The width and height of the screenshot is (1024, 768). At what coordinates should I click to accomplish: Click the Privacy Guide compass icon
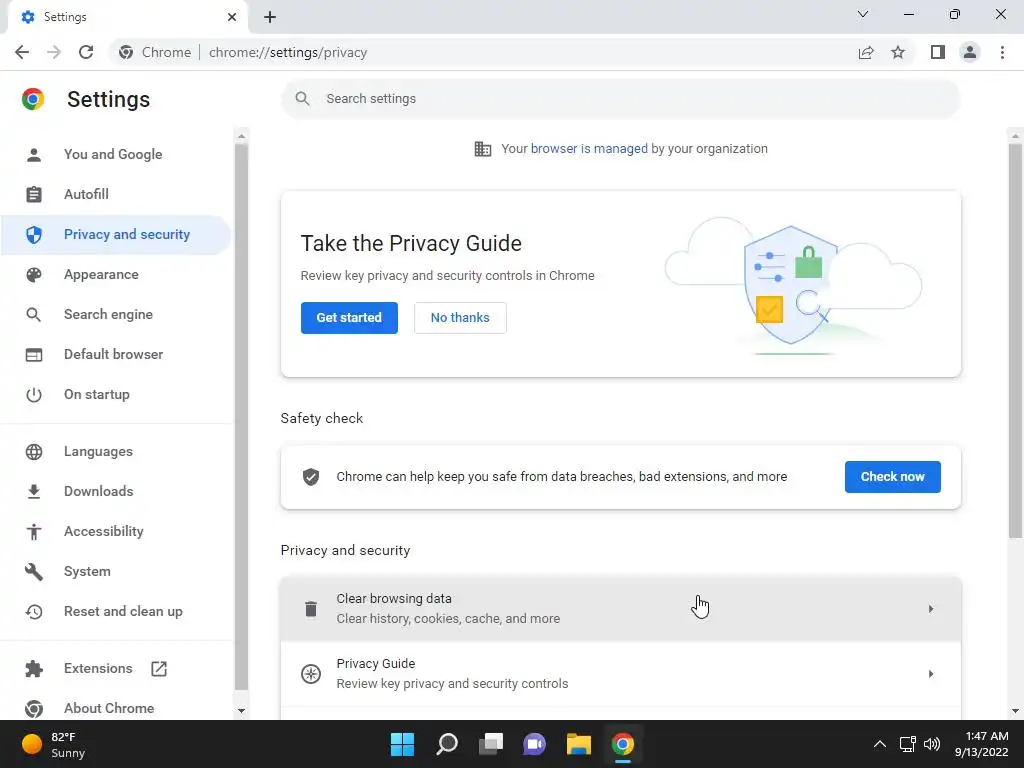click(x=311, y=673)
